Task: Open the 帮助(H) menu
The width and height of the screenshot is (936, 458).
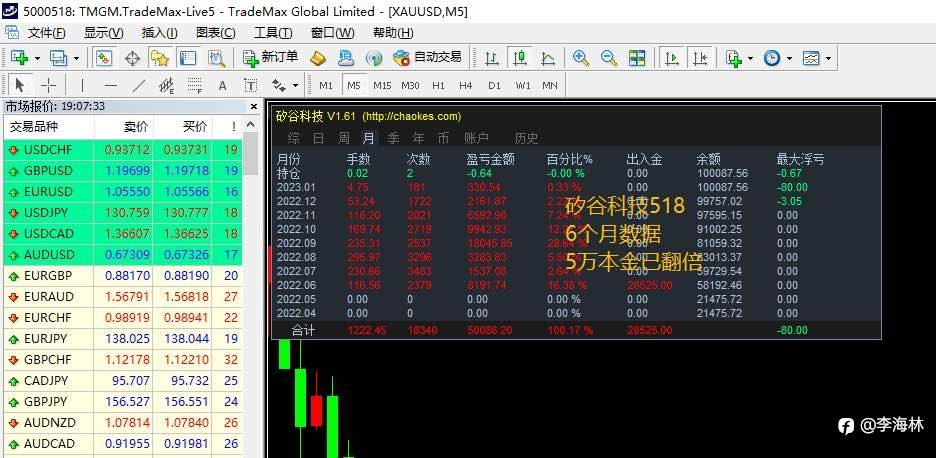Action: point(393,33)
